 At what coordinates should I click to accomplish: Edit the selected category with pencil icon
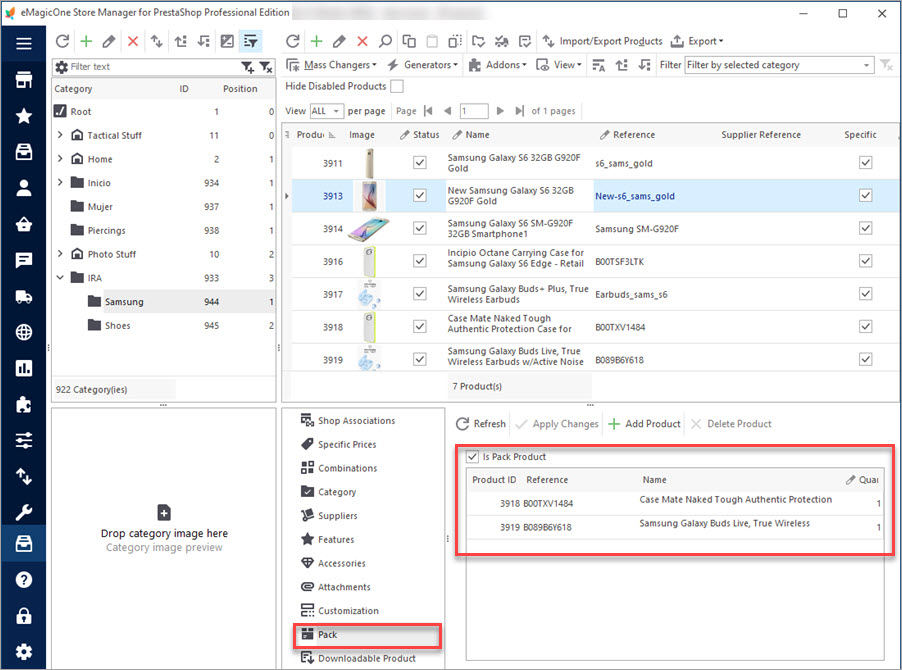(109, 41)
